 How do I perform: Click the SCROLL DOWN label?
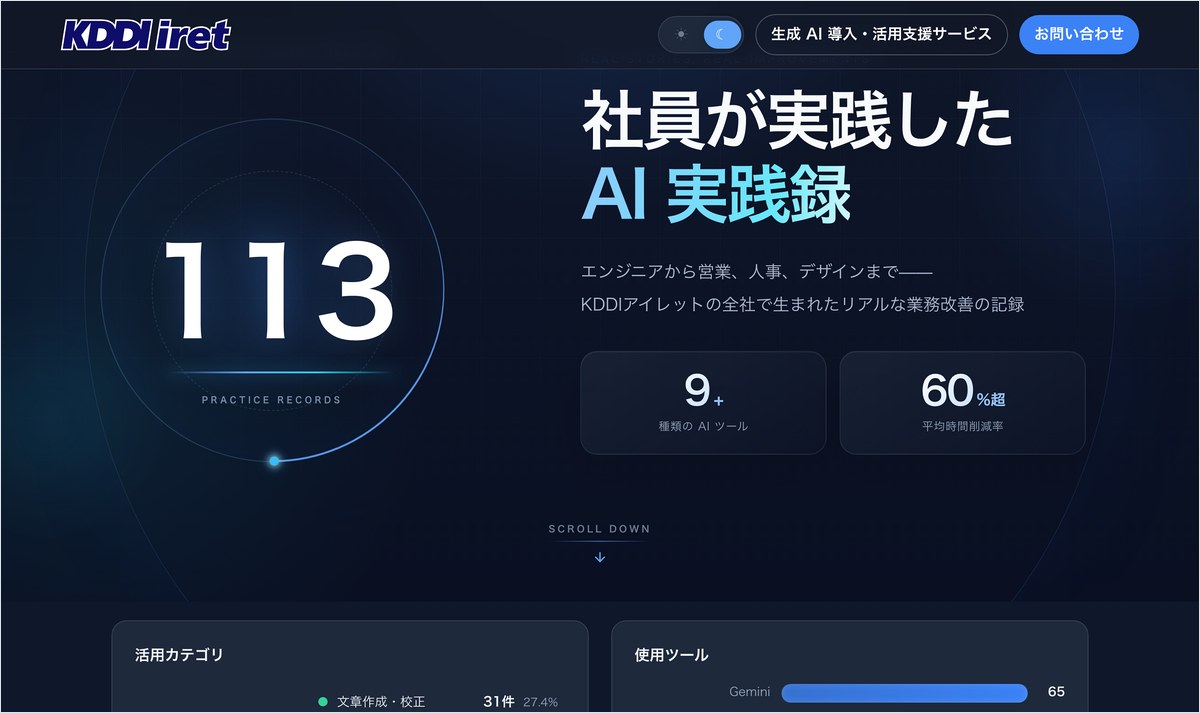pos(599,529)
